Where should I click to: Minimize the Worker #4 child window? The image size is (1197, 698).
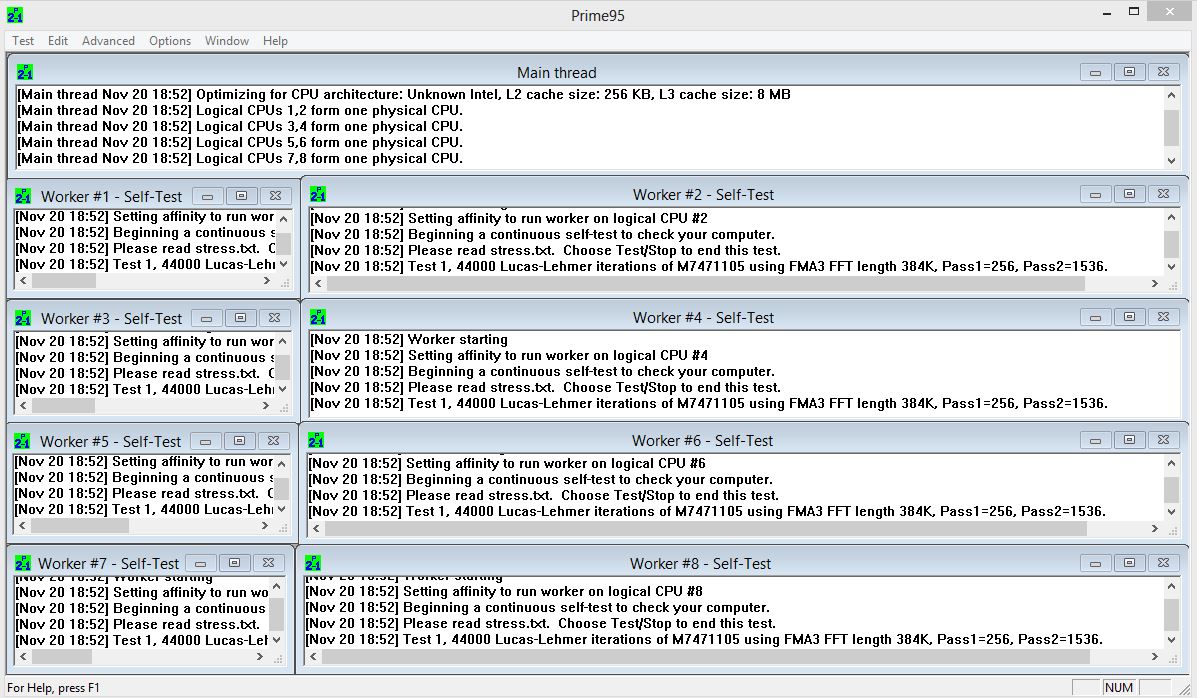pos(1095,317)
